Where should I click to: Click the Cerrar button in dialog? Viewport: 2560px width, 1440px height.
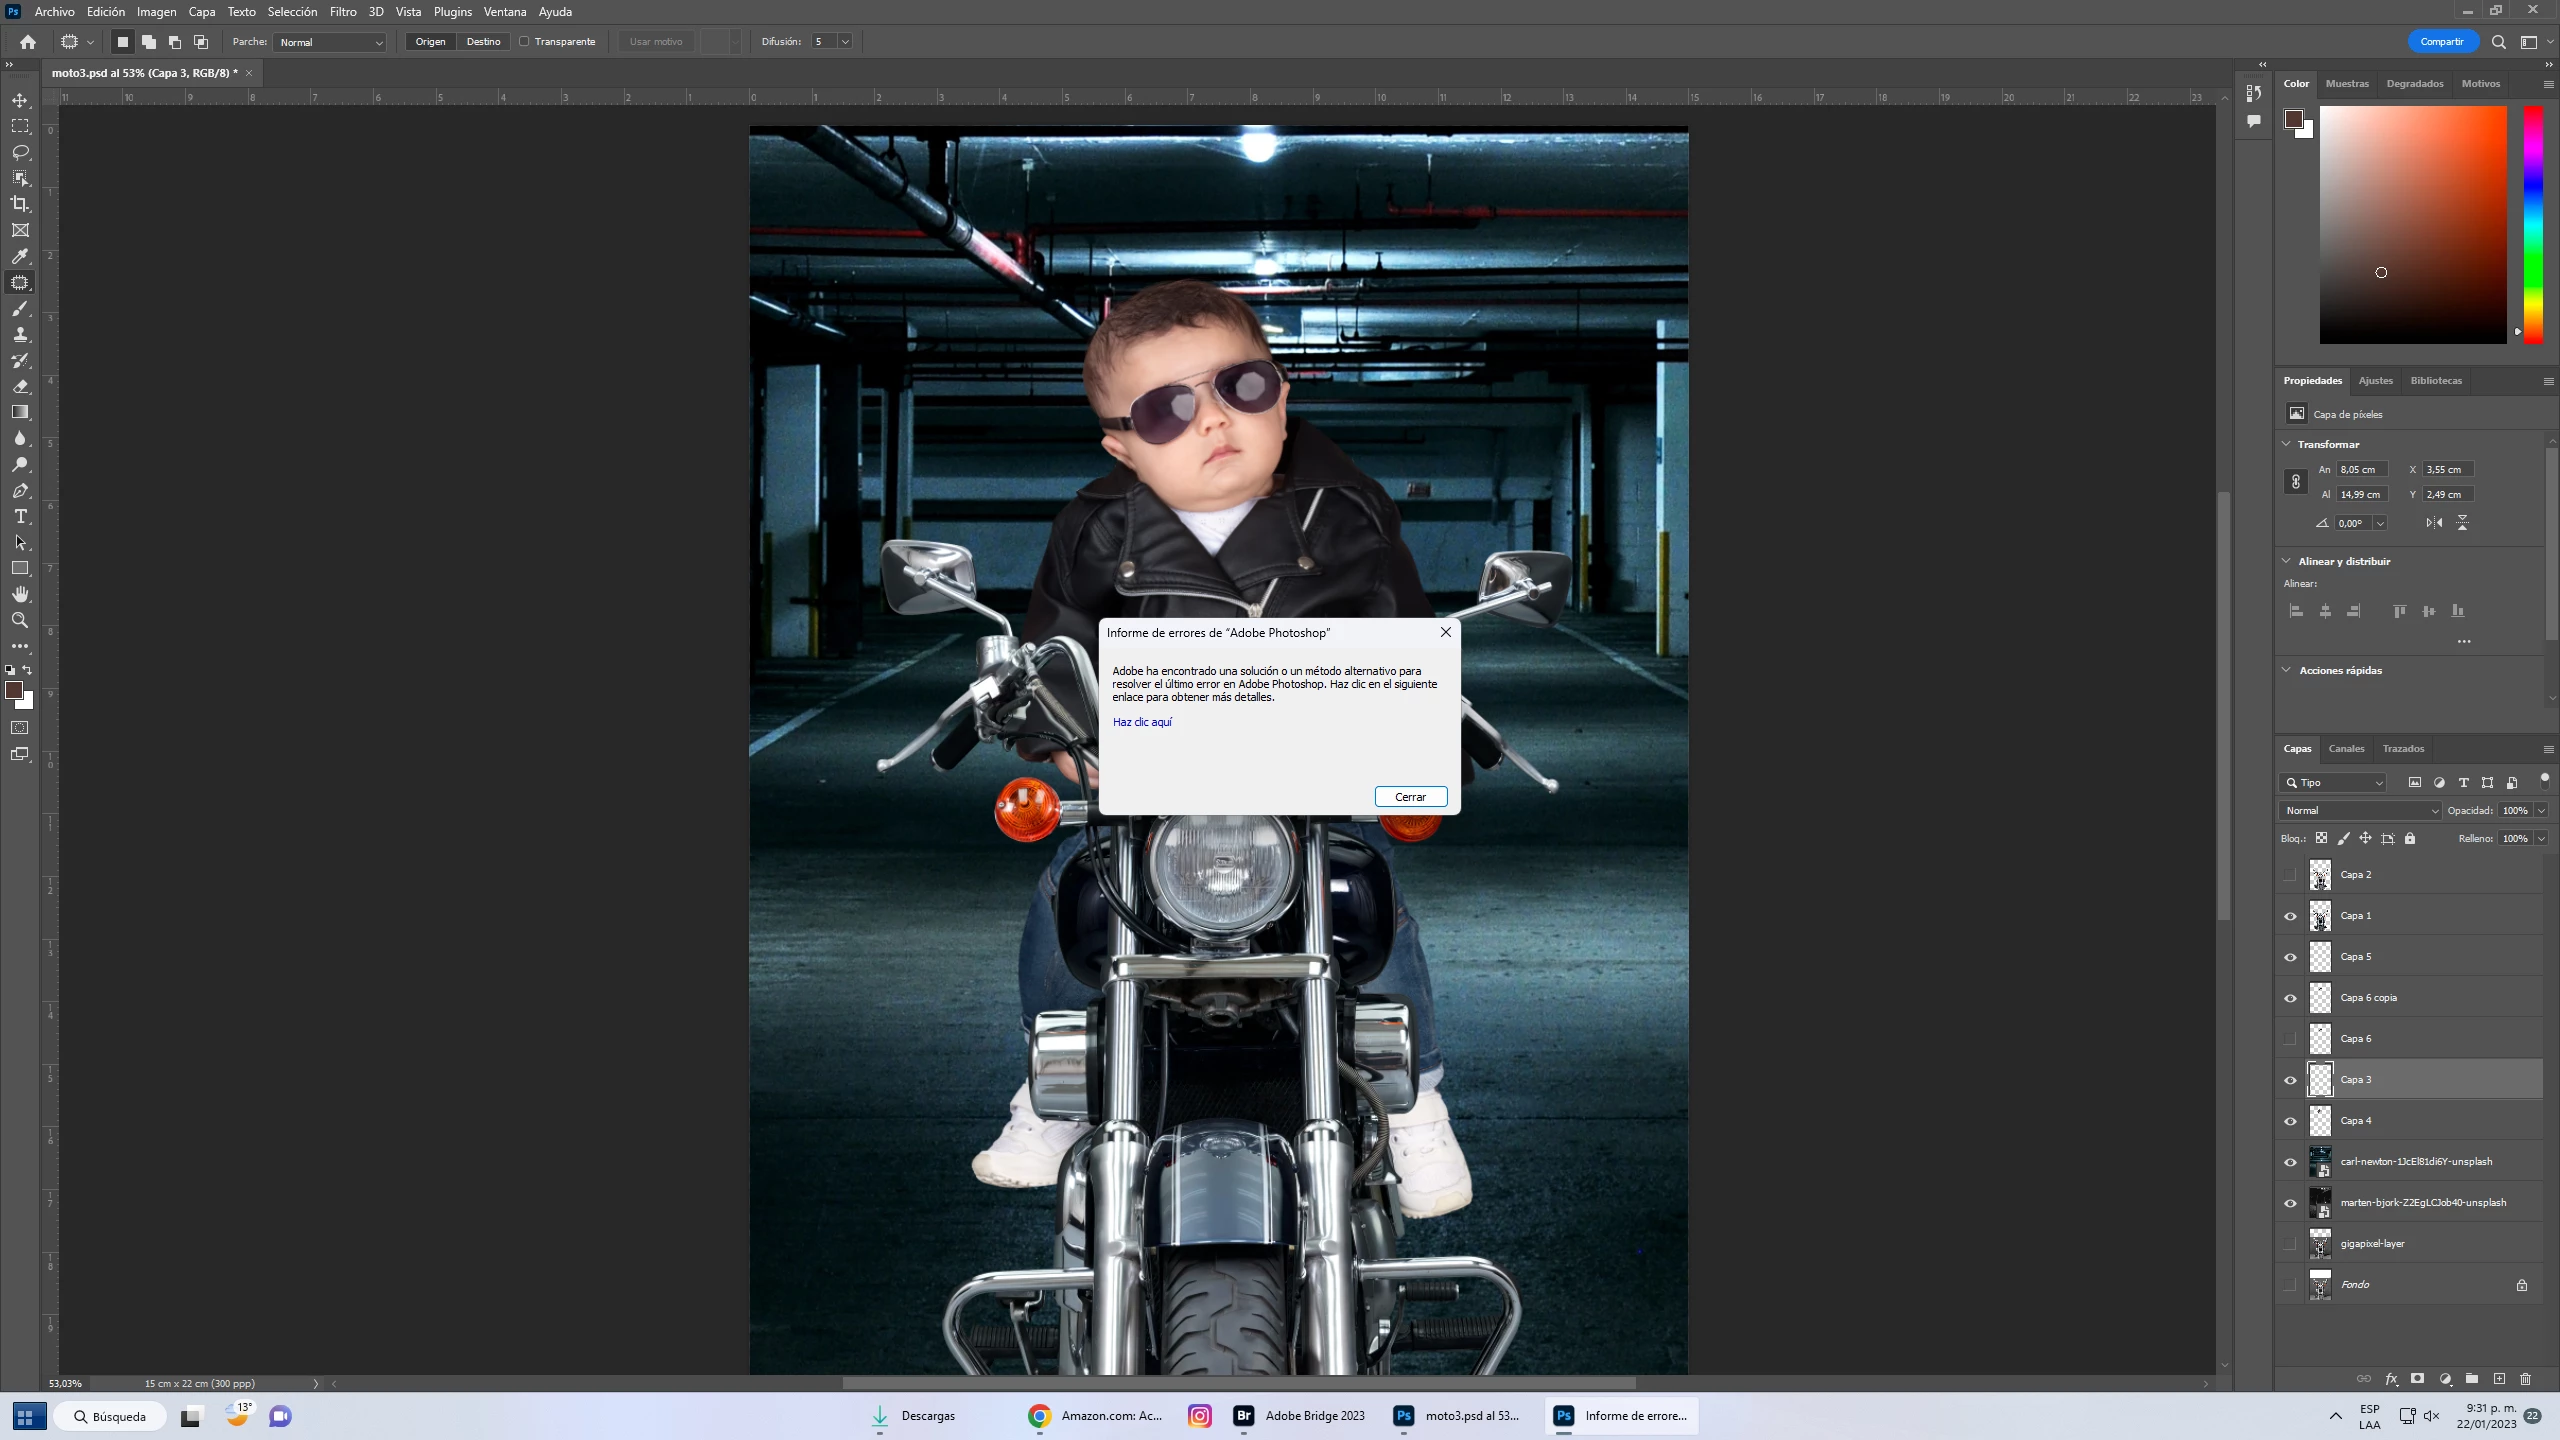tap(1410, 797)
